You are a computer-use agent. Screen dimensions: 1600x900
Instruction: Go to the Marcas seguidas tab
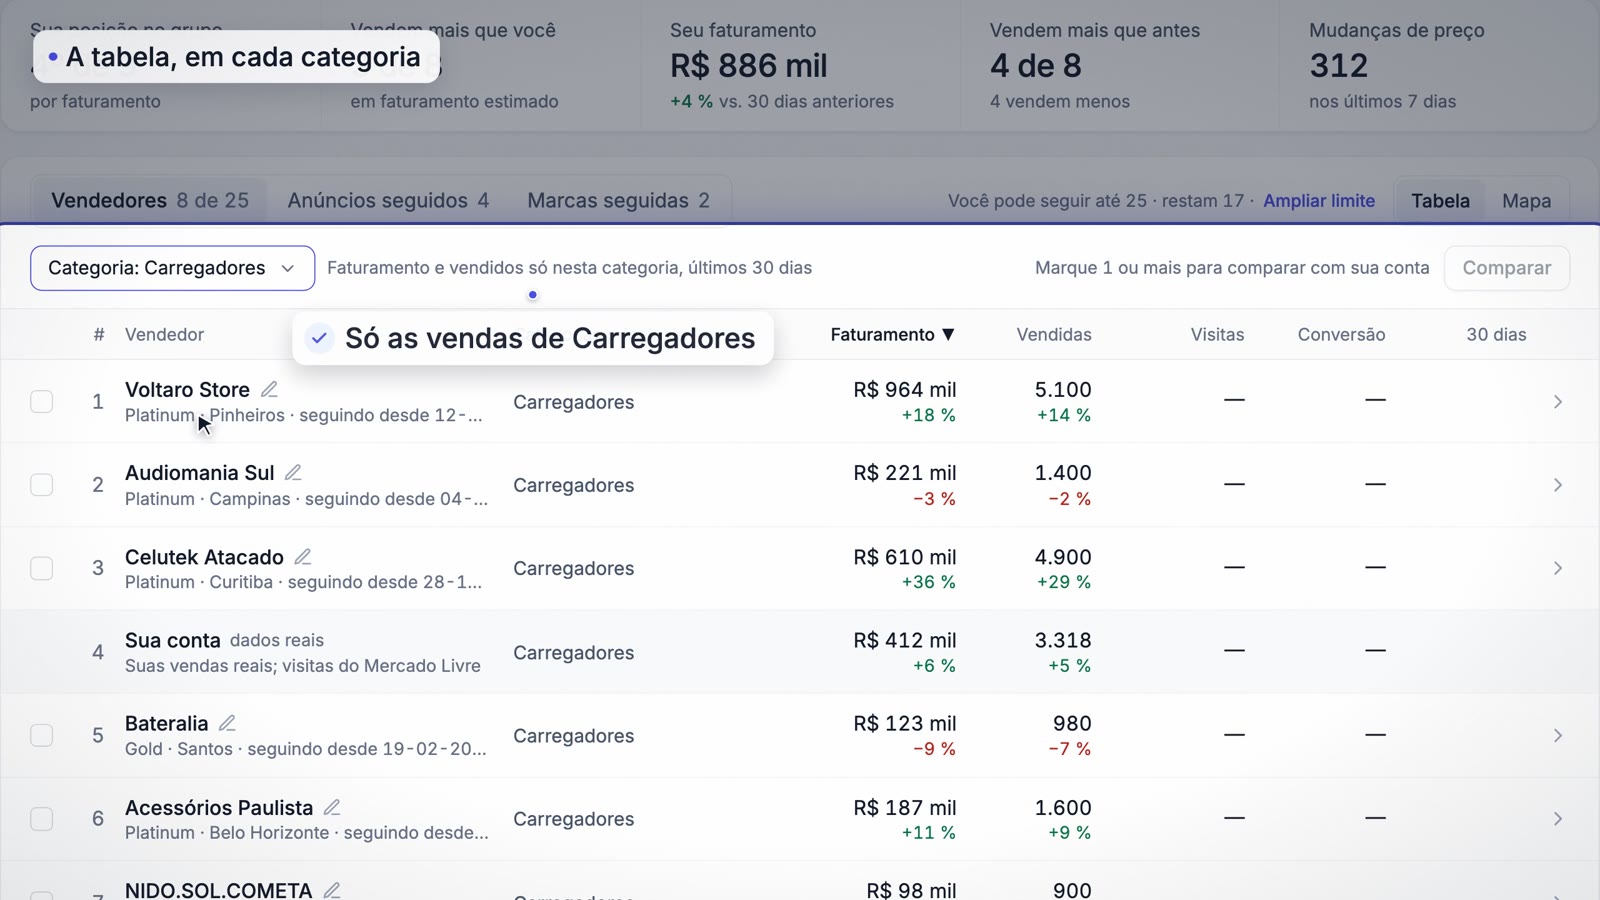point(618,200)
